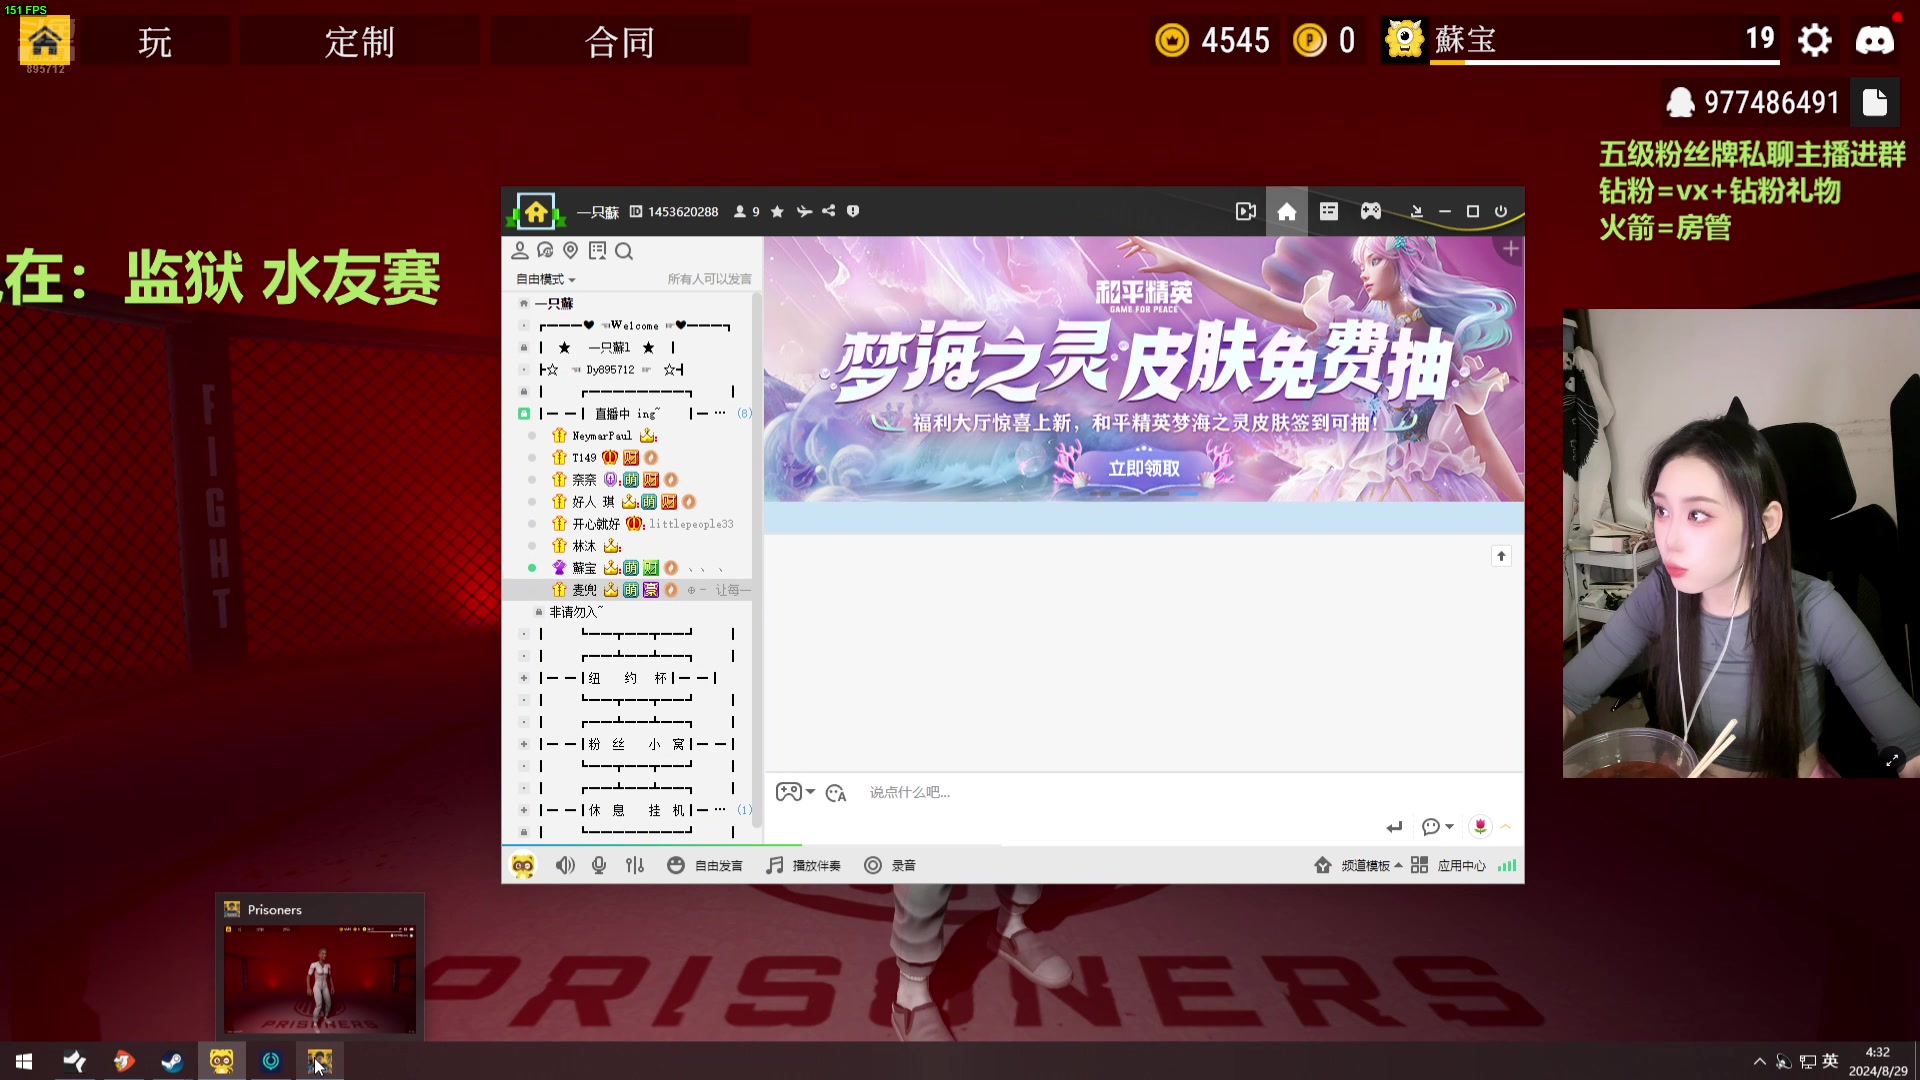The image size is (1920, 1080).
Task: Select user 麦兜 in channel list
Action: click(584, 590)
